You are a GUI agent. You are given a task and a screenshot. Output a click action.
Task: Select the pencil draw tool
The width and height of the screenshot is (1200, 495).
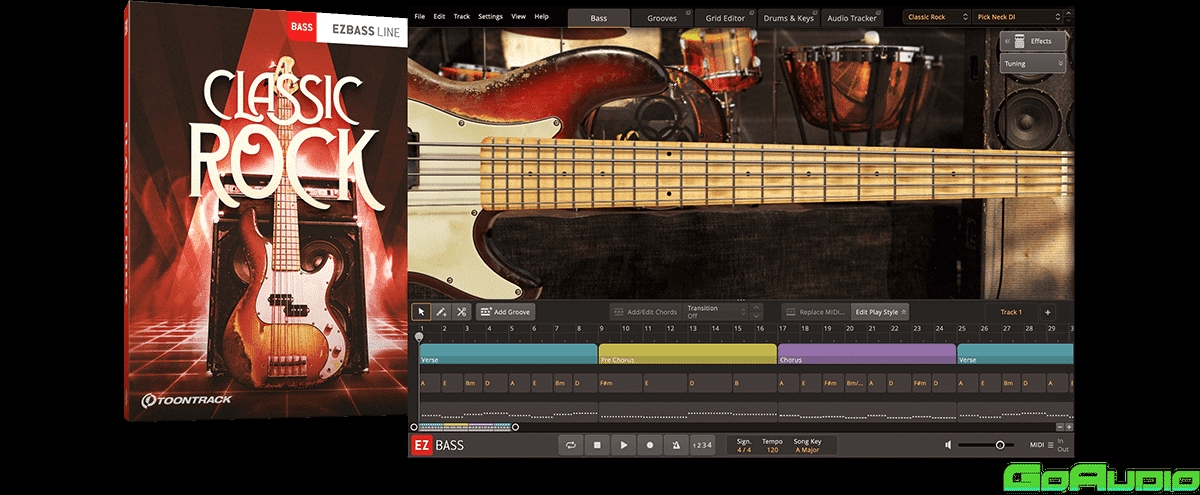442,312
